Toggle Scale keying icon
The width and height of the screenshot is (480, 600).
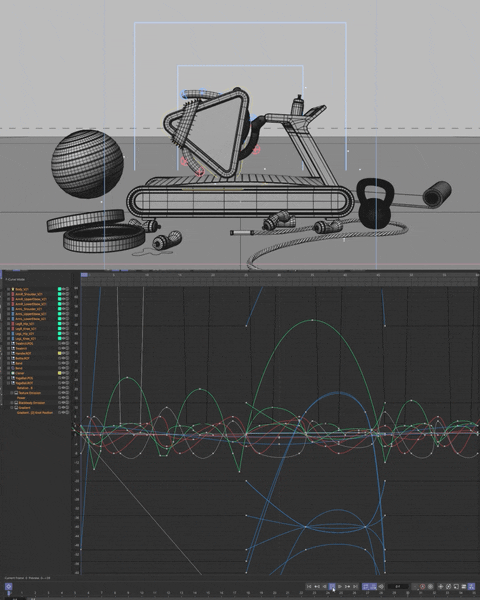[x=456, y=586]
